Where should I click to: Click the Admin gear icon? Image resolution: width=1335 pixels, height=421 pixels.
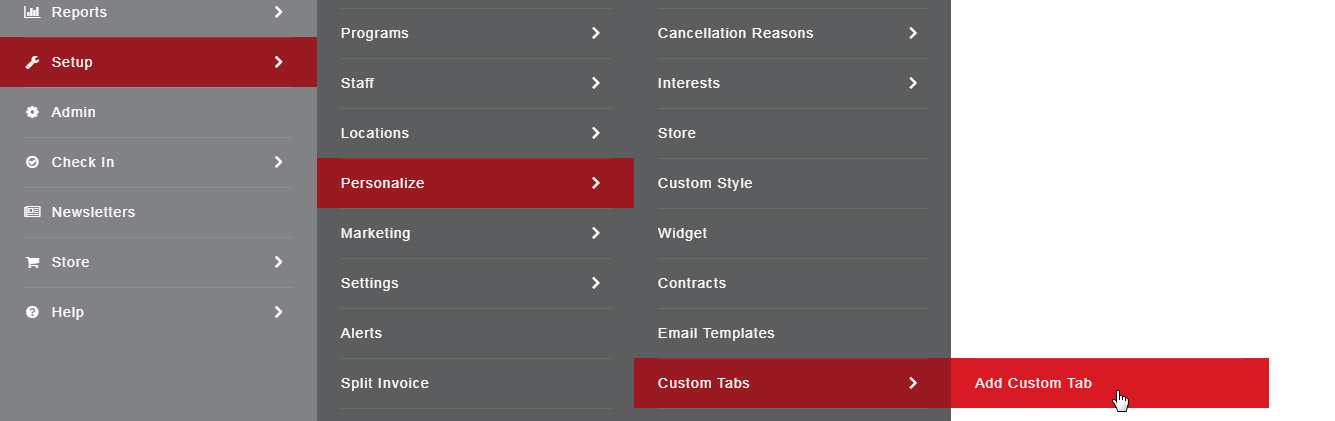click(32, 112)
